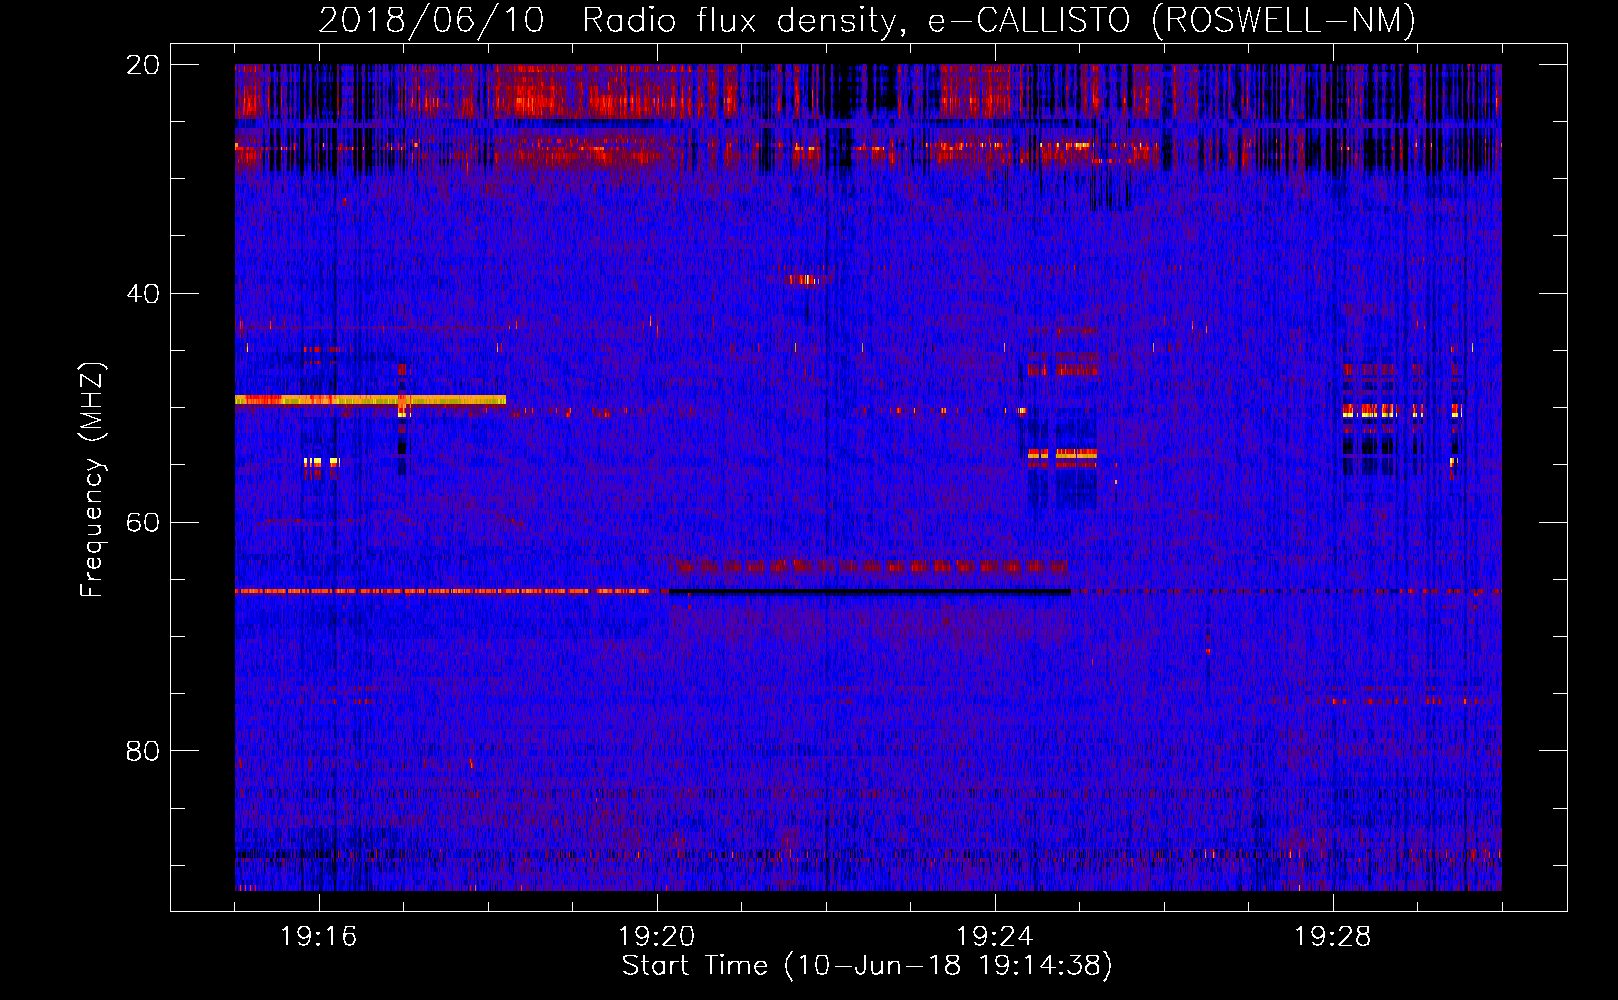
Task: Click the plot title '2018/06/10 Radio flux density'
Action: (x=866, y=20)
